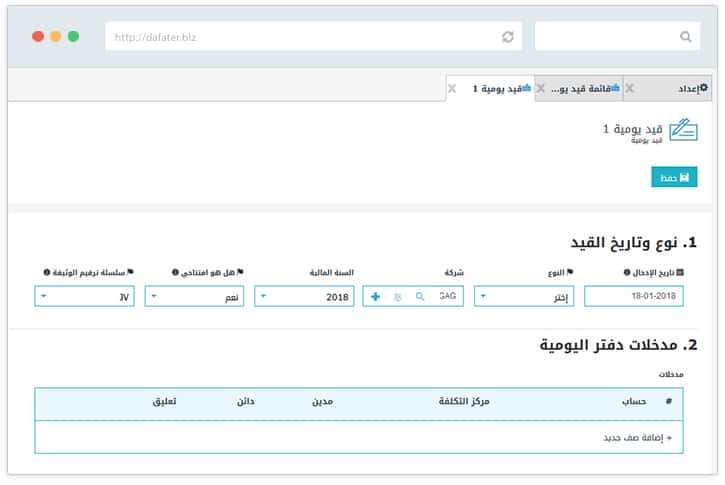The height and width of the screenshot is (485, 725).
Task: Click the حفظ save button
Action: coord(674,177)
